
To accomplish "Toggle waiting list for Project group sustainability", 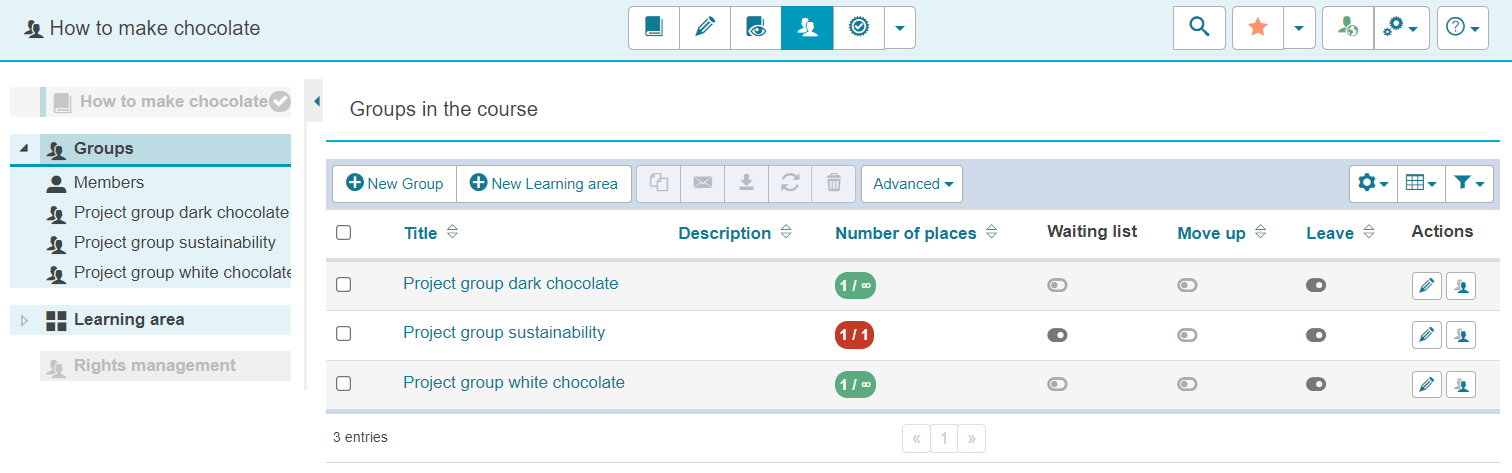I will click(x=1057, y=335).
